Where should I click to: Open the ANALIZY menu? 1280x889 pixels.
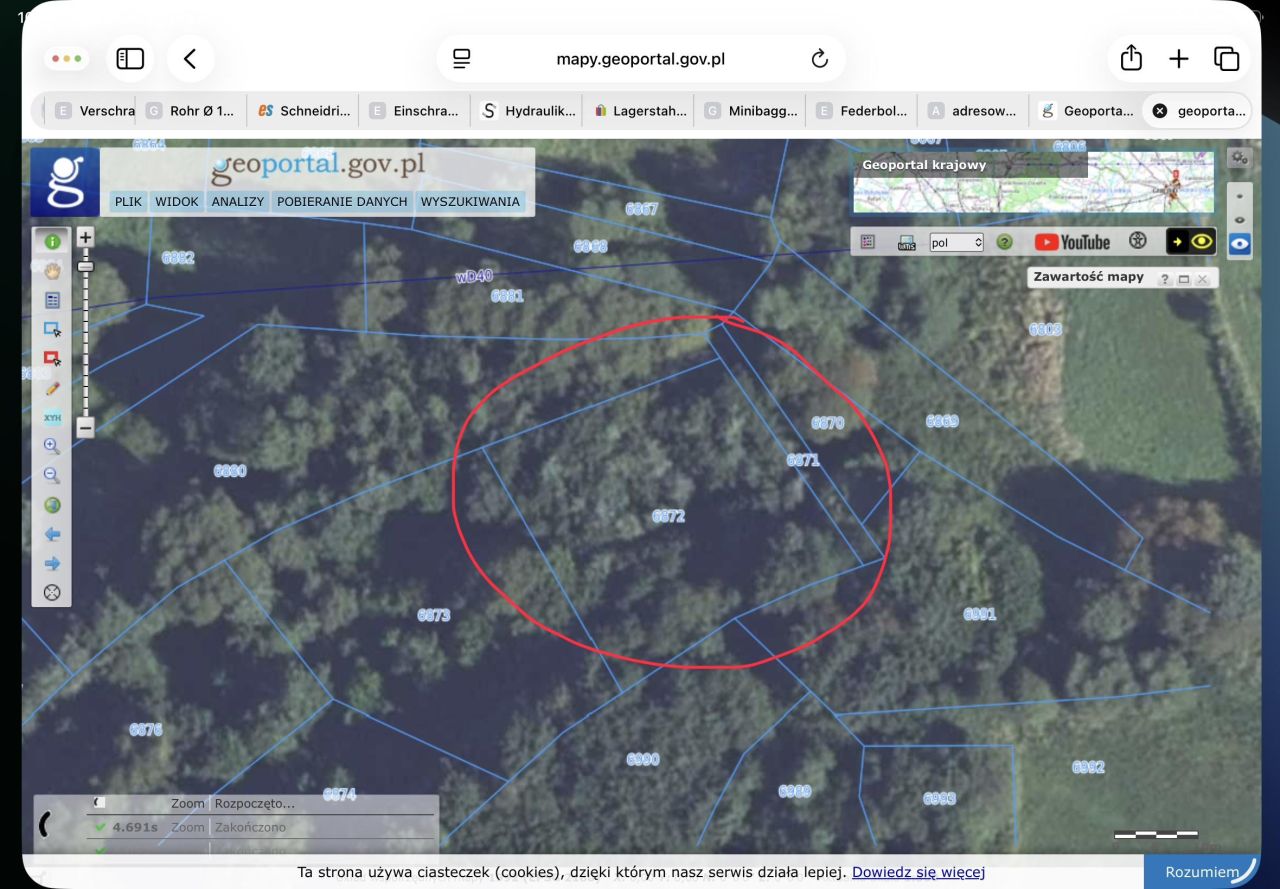238,201
